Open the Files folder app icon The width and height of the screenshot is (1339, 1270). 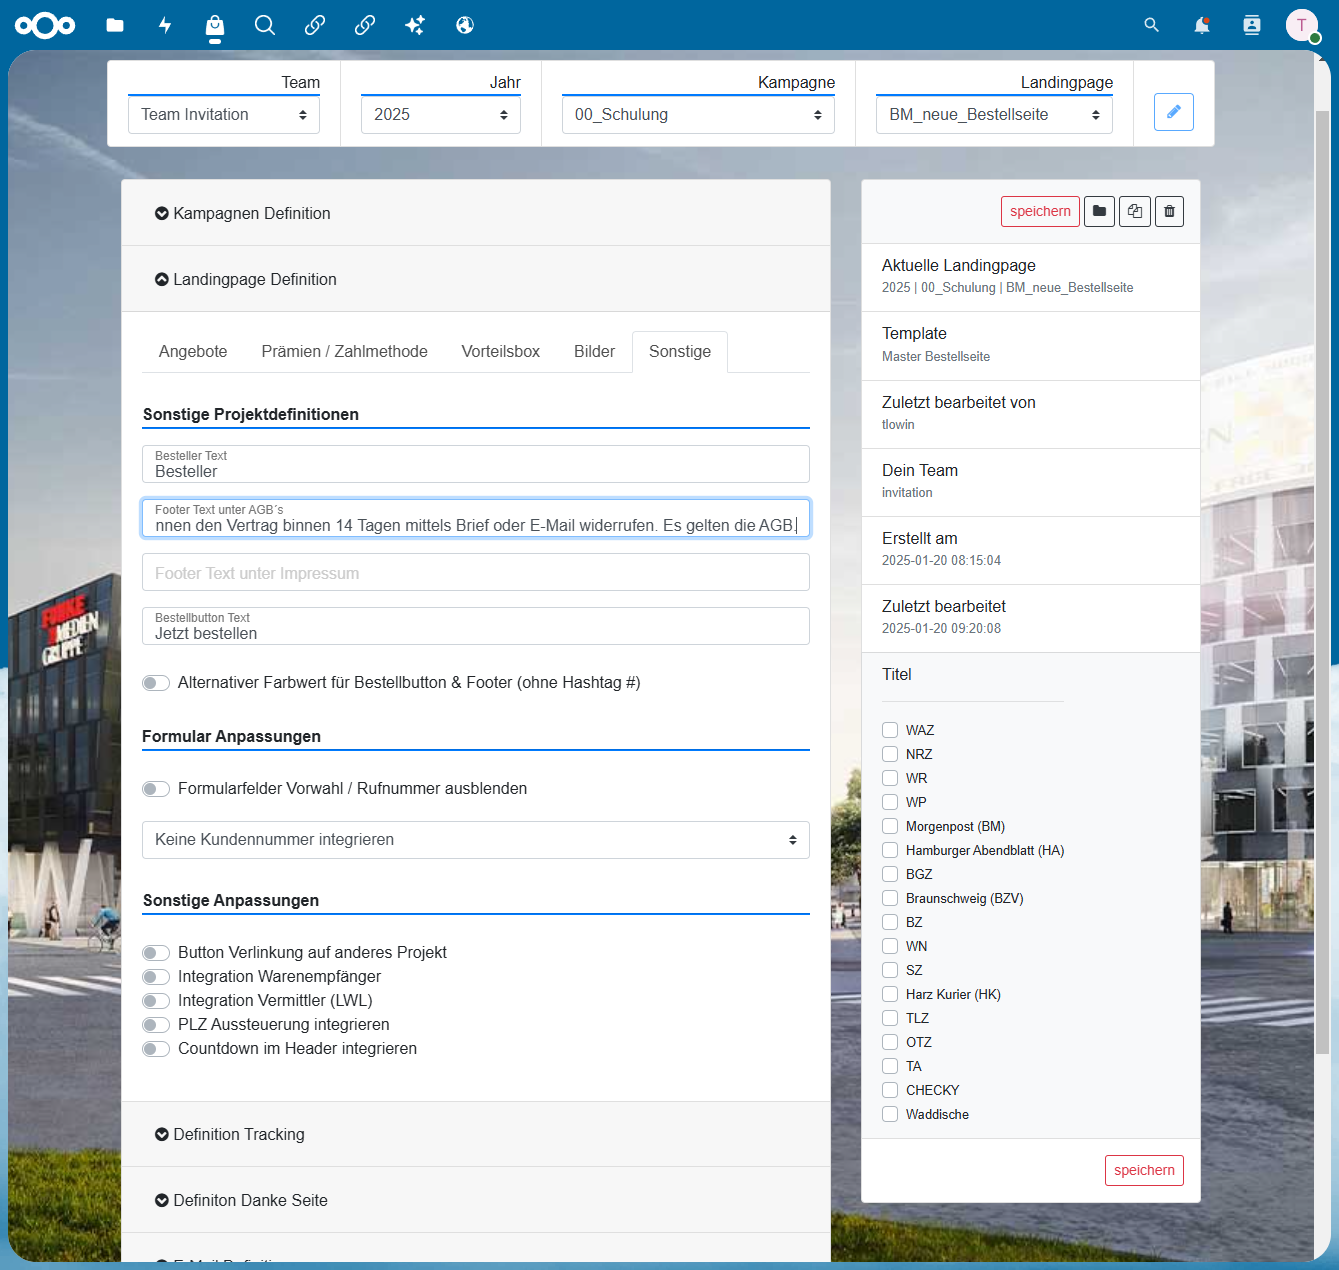pyautogui.click(x=115, y=25)
